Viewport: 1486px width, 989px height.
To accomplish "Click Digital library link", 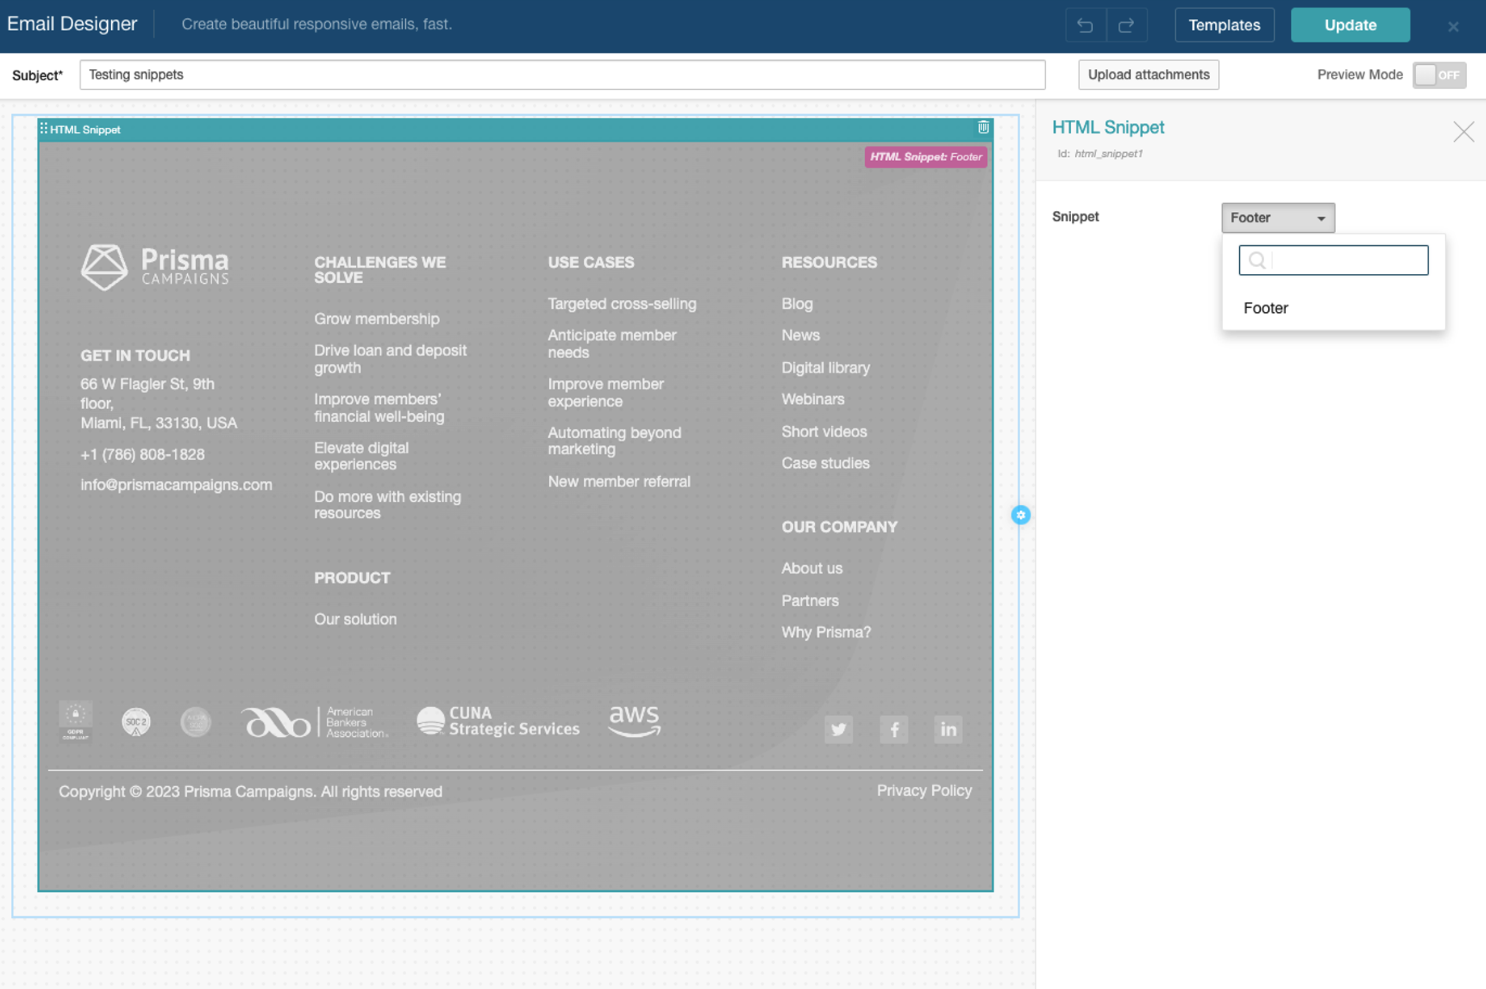I will pos(826,368).
